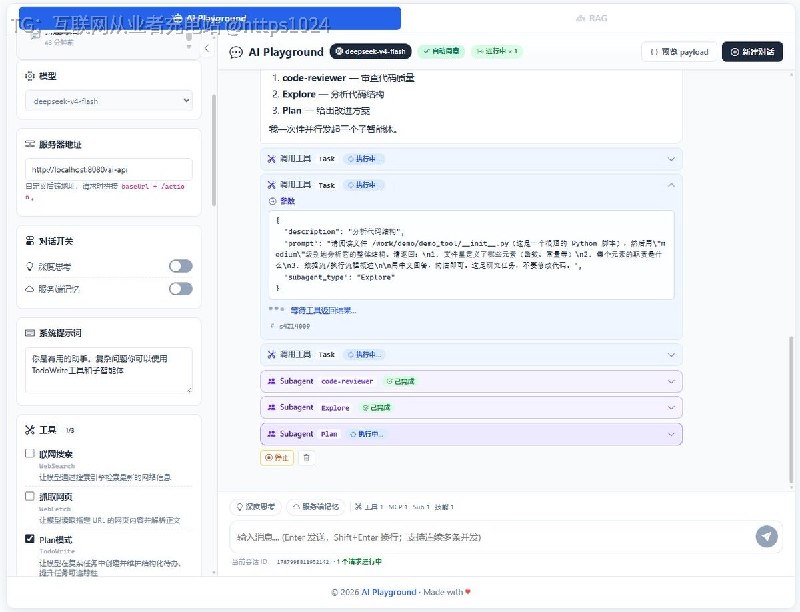This screenshot has width=800, height=612.
Task: Click the people icon on Subagent Plan row
Action: coord(271,434)
